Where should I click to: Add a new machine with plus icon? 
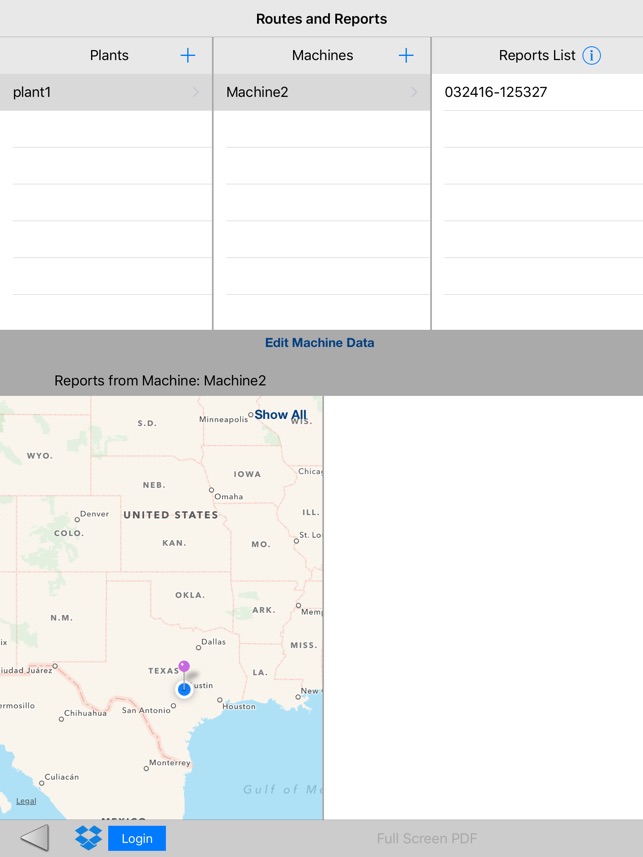click(406, 55)
